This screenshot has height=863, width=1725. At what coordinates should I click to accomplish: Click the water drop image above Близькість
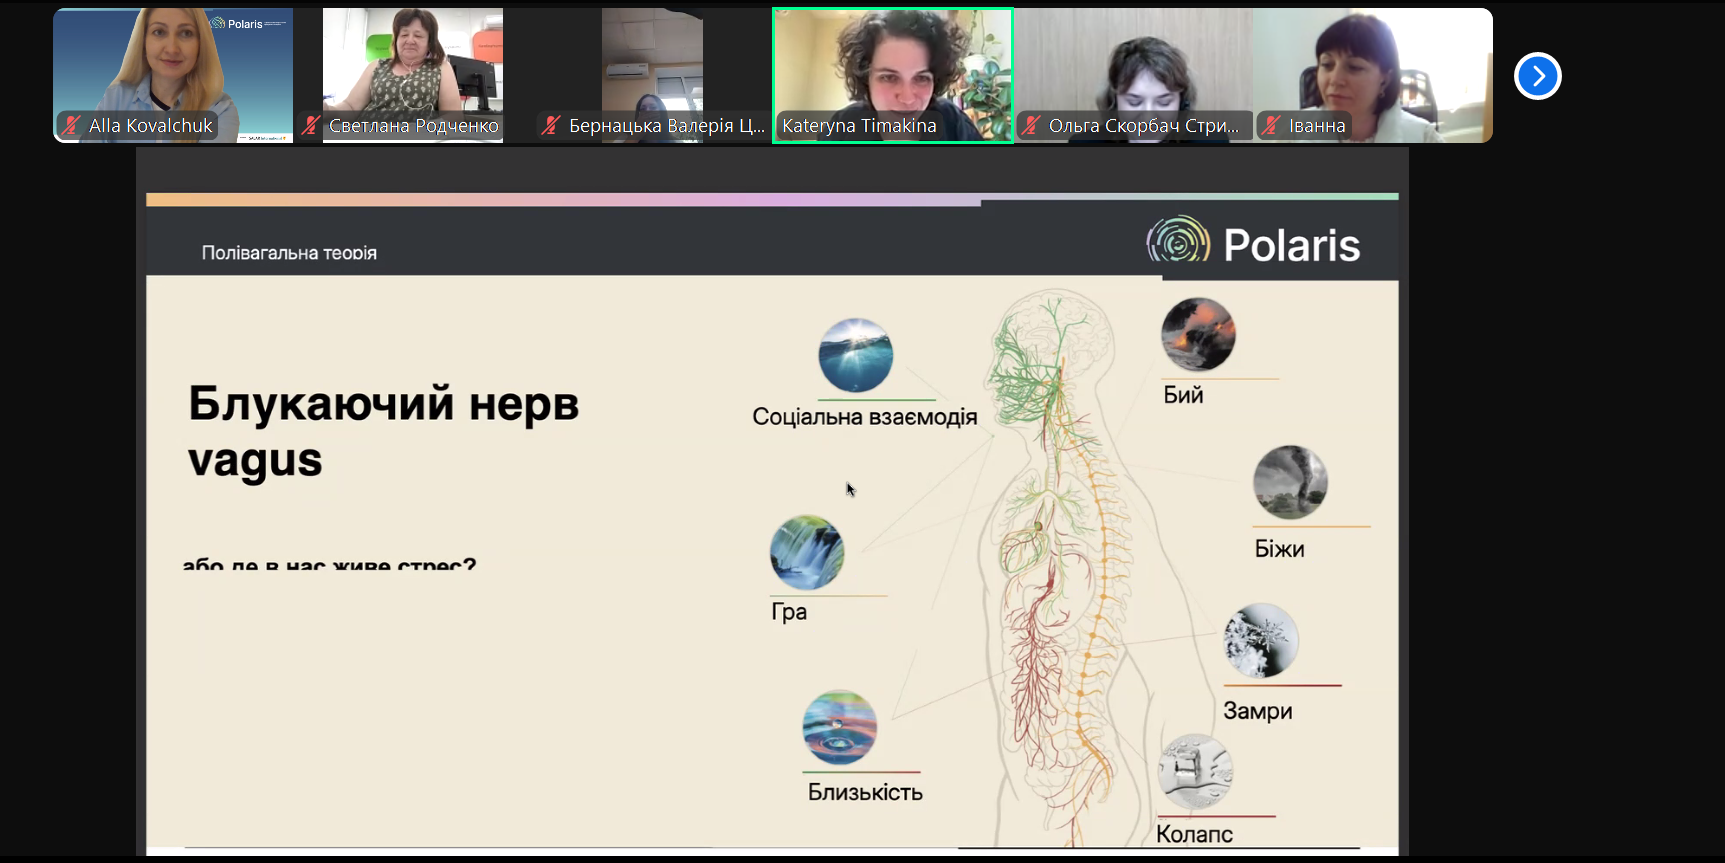click(840, 727)
